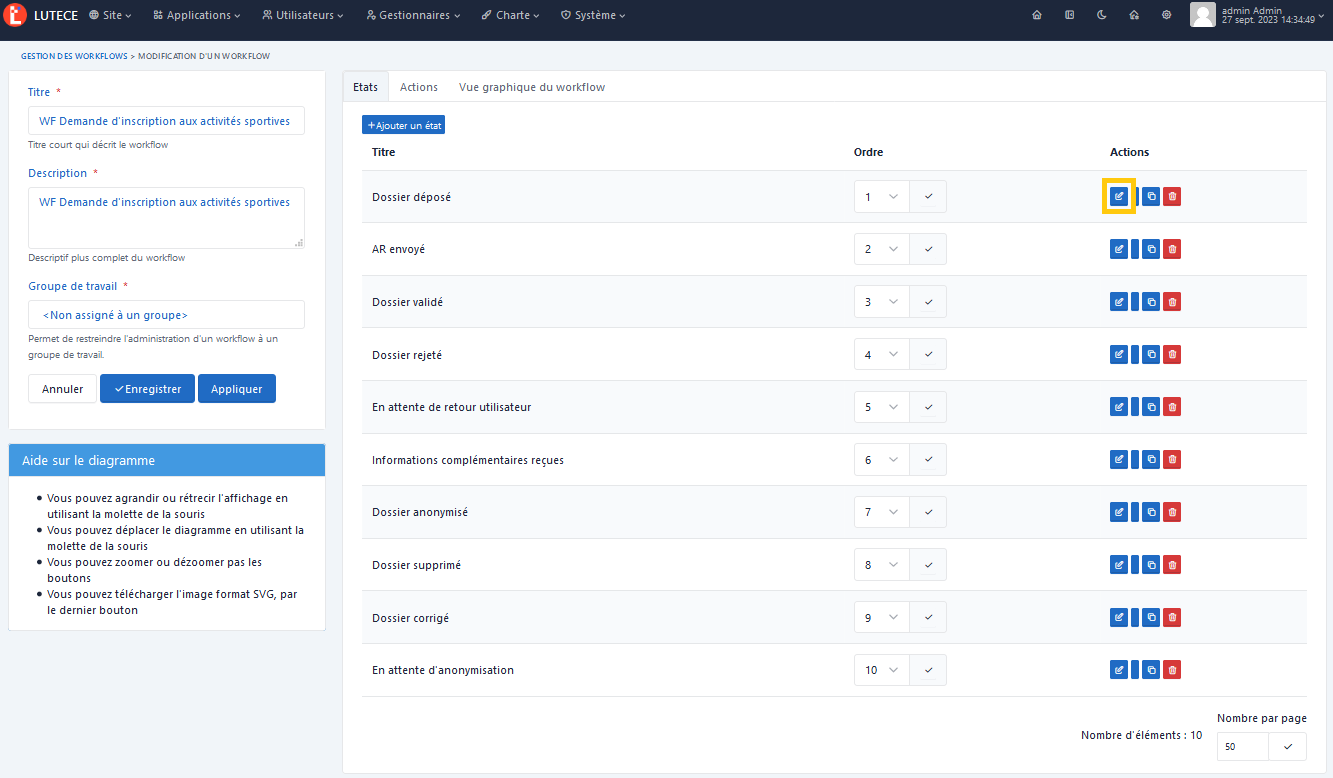Screen dimensions: 1333x778
Task: Expand the admin Admin user menu
Action: click(1258, 15)
